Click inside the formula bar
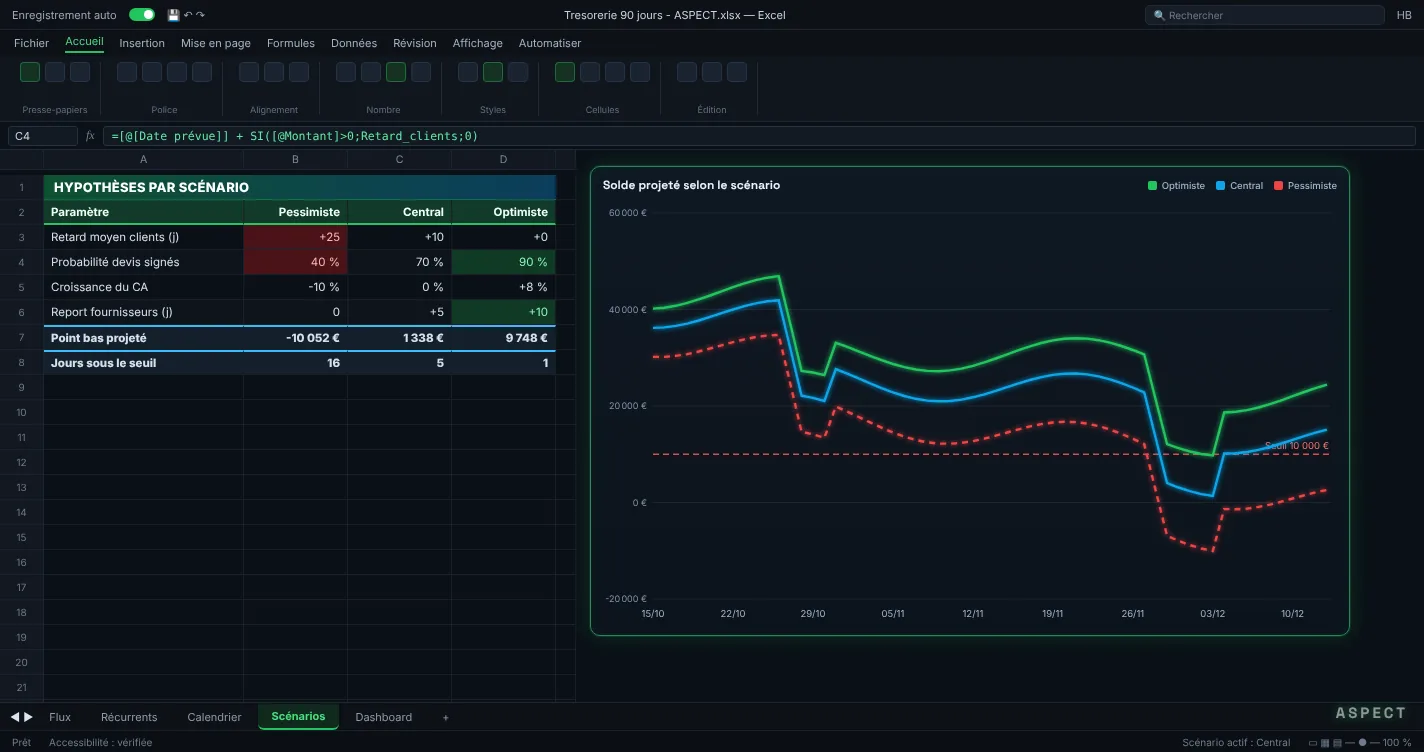Viewport: 1424px width, 752px height. pyautogui.click(x=759, y=136)
